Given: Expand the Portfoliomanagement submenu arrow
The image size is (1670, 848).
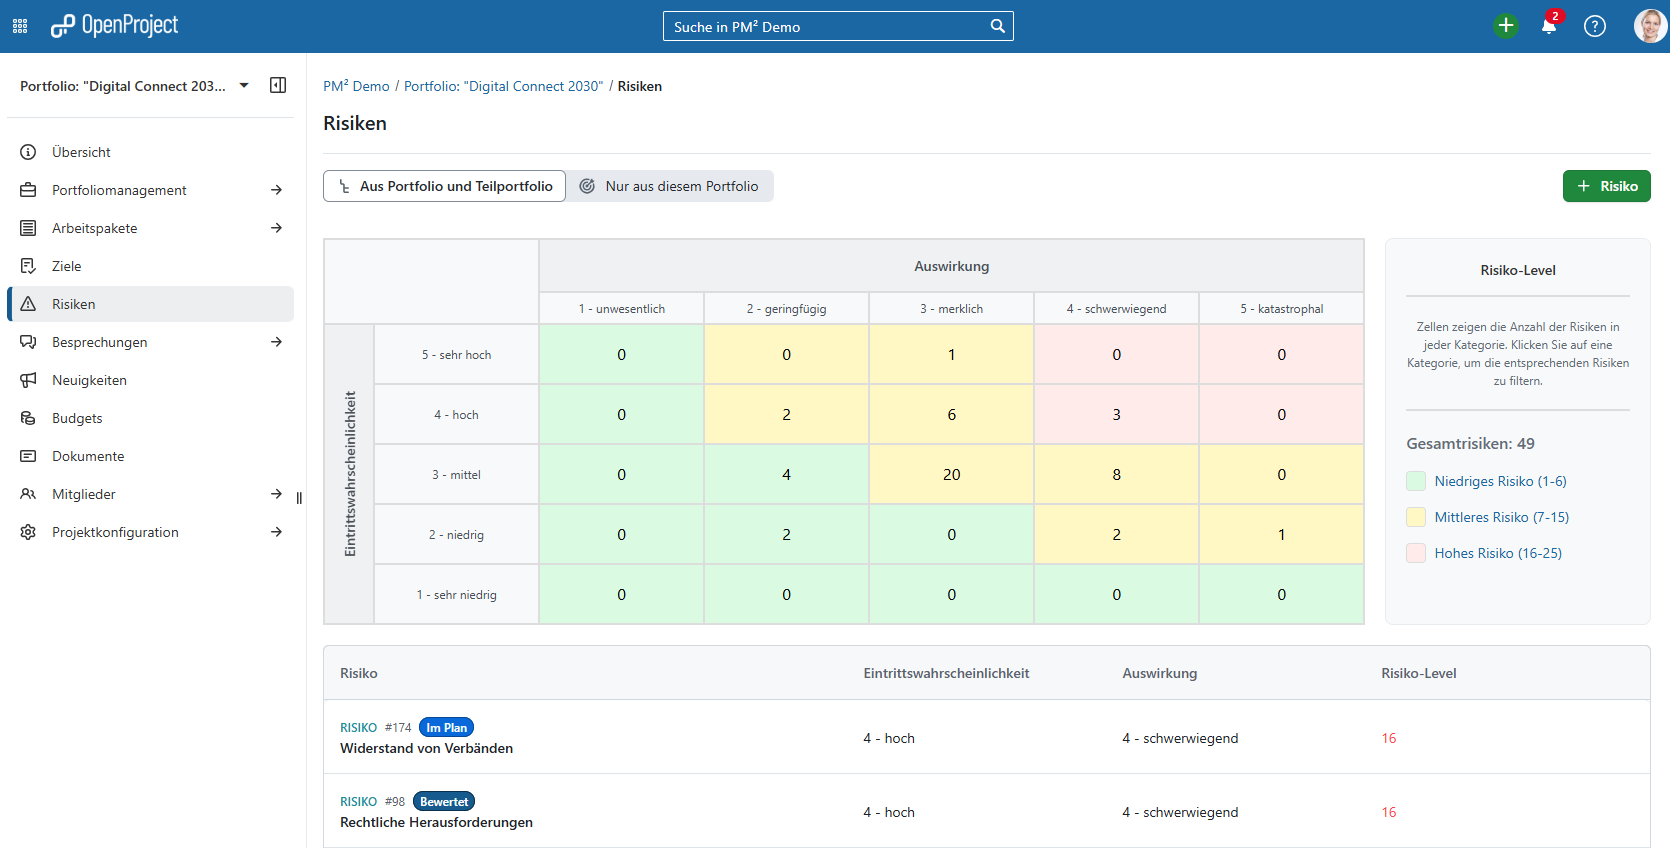Looking at the screenshot, I should [276, 190].
